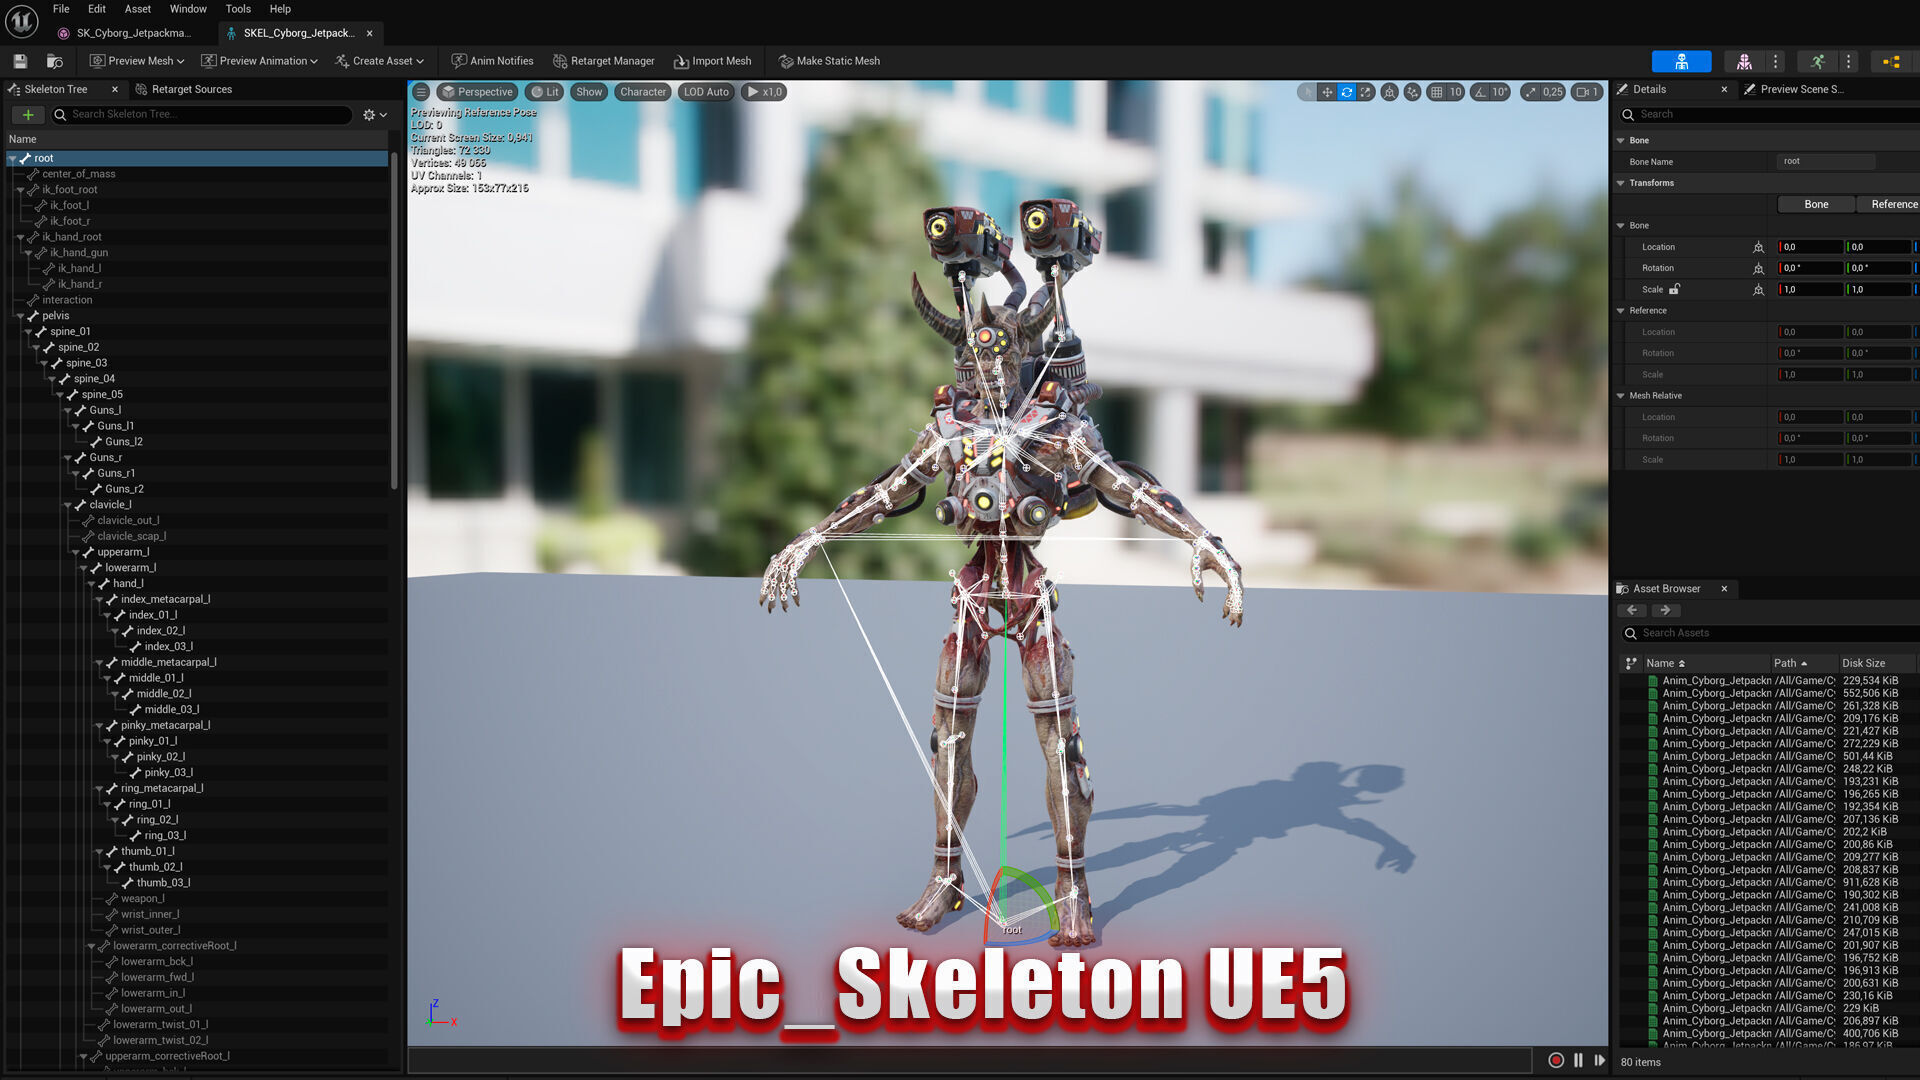The width and height of the screenshot is (1920, 1080).
Task: Switch to Skeleton editor mode icon
Action: click(x=1681, y=61)
